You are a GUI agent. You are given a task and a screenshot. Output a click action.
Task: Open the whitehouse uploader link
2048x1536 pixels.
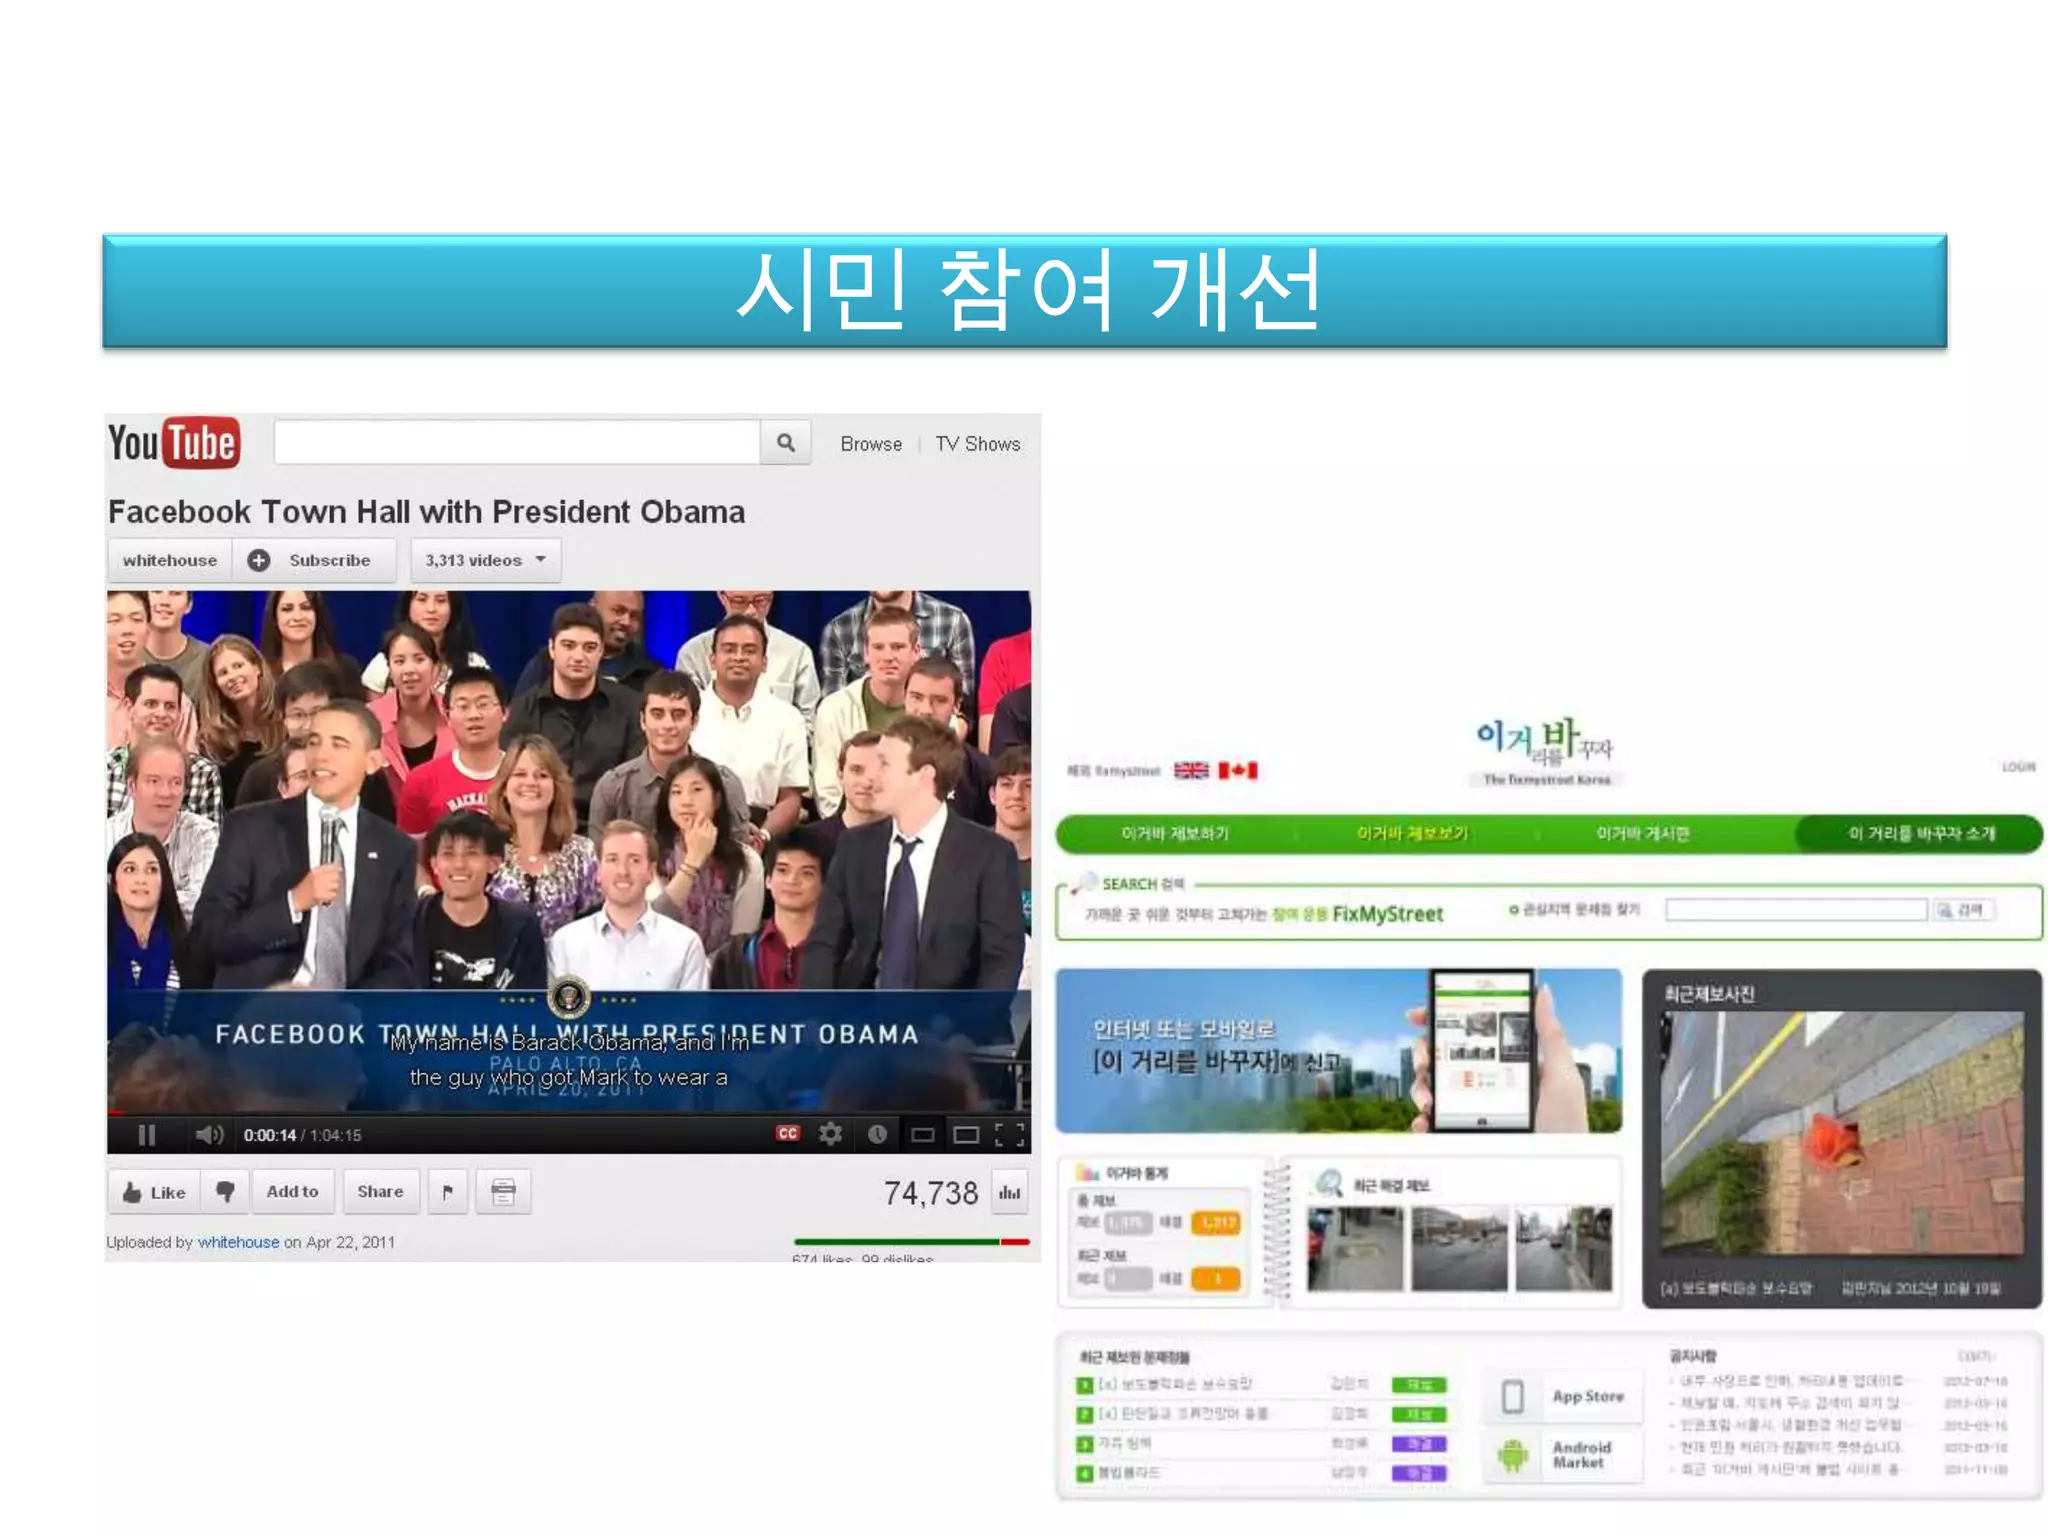coord(238,1243)
